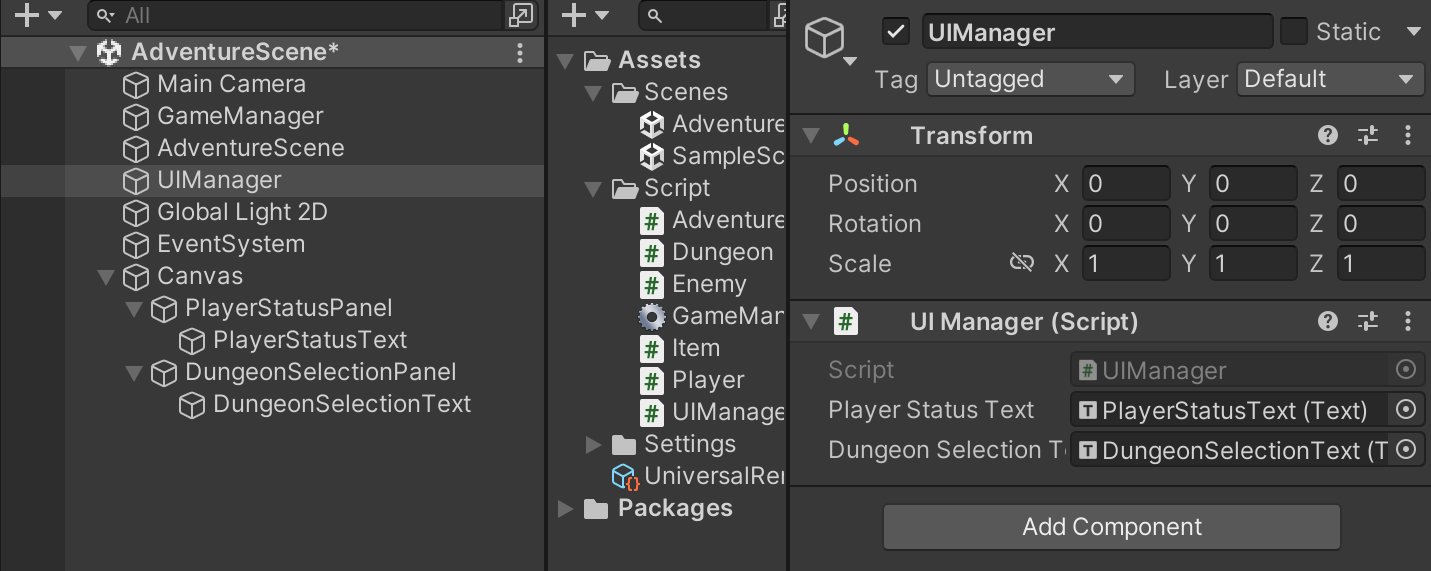Open the AdventureScene three-dot options menu

[x=519, y=52]
